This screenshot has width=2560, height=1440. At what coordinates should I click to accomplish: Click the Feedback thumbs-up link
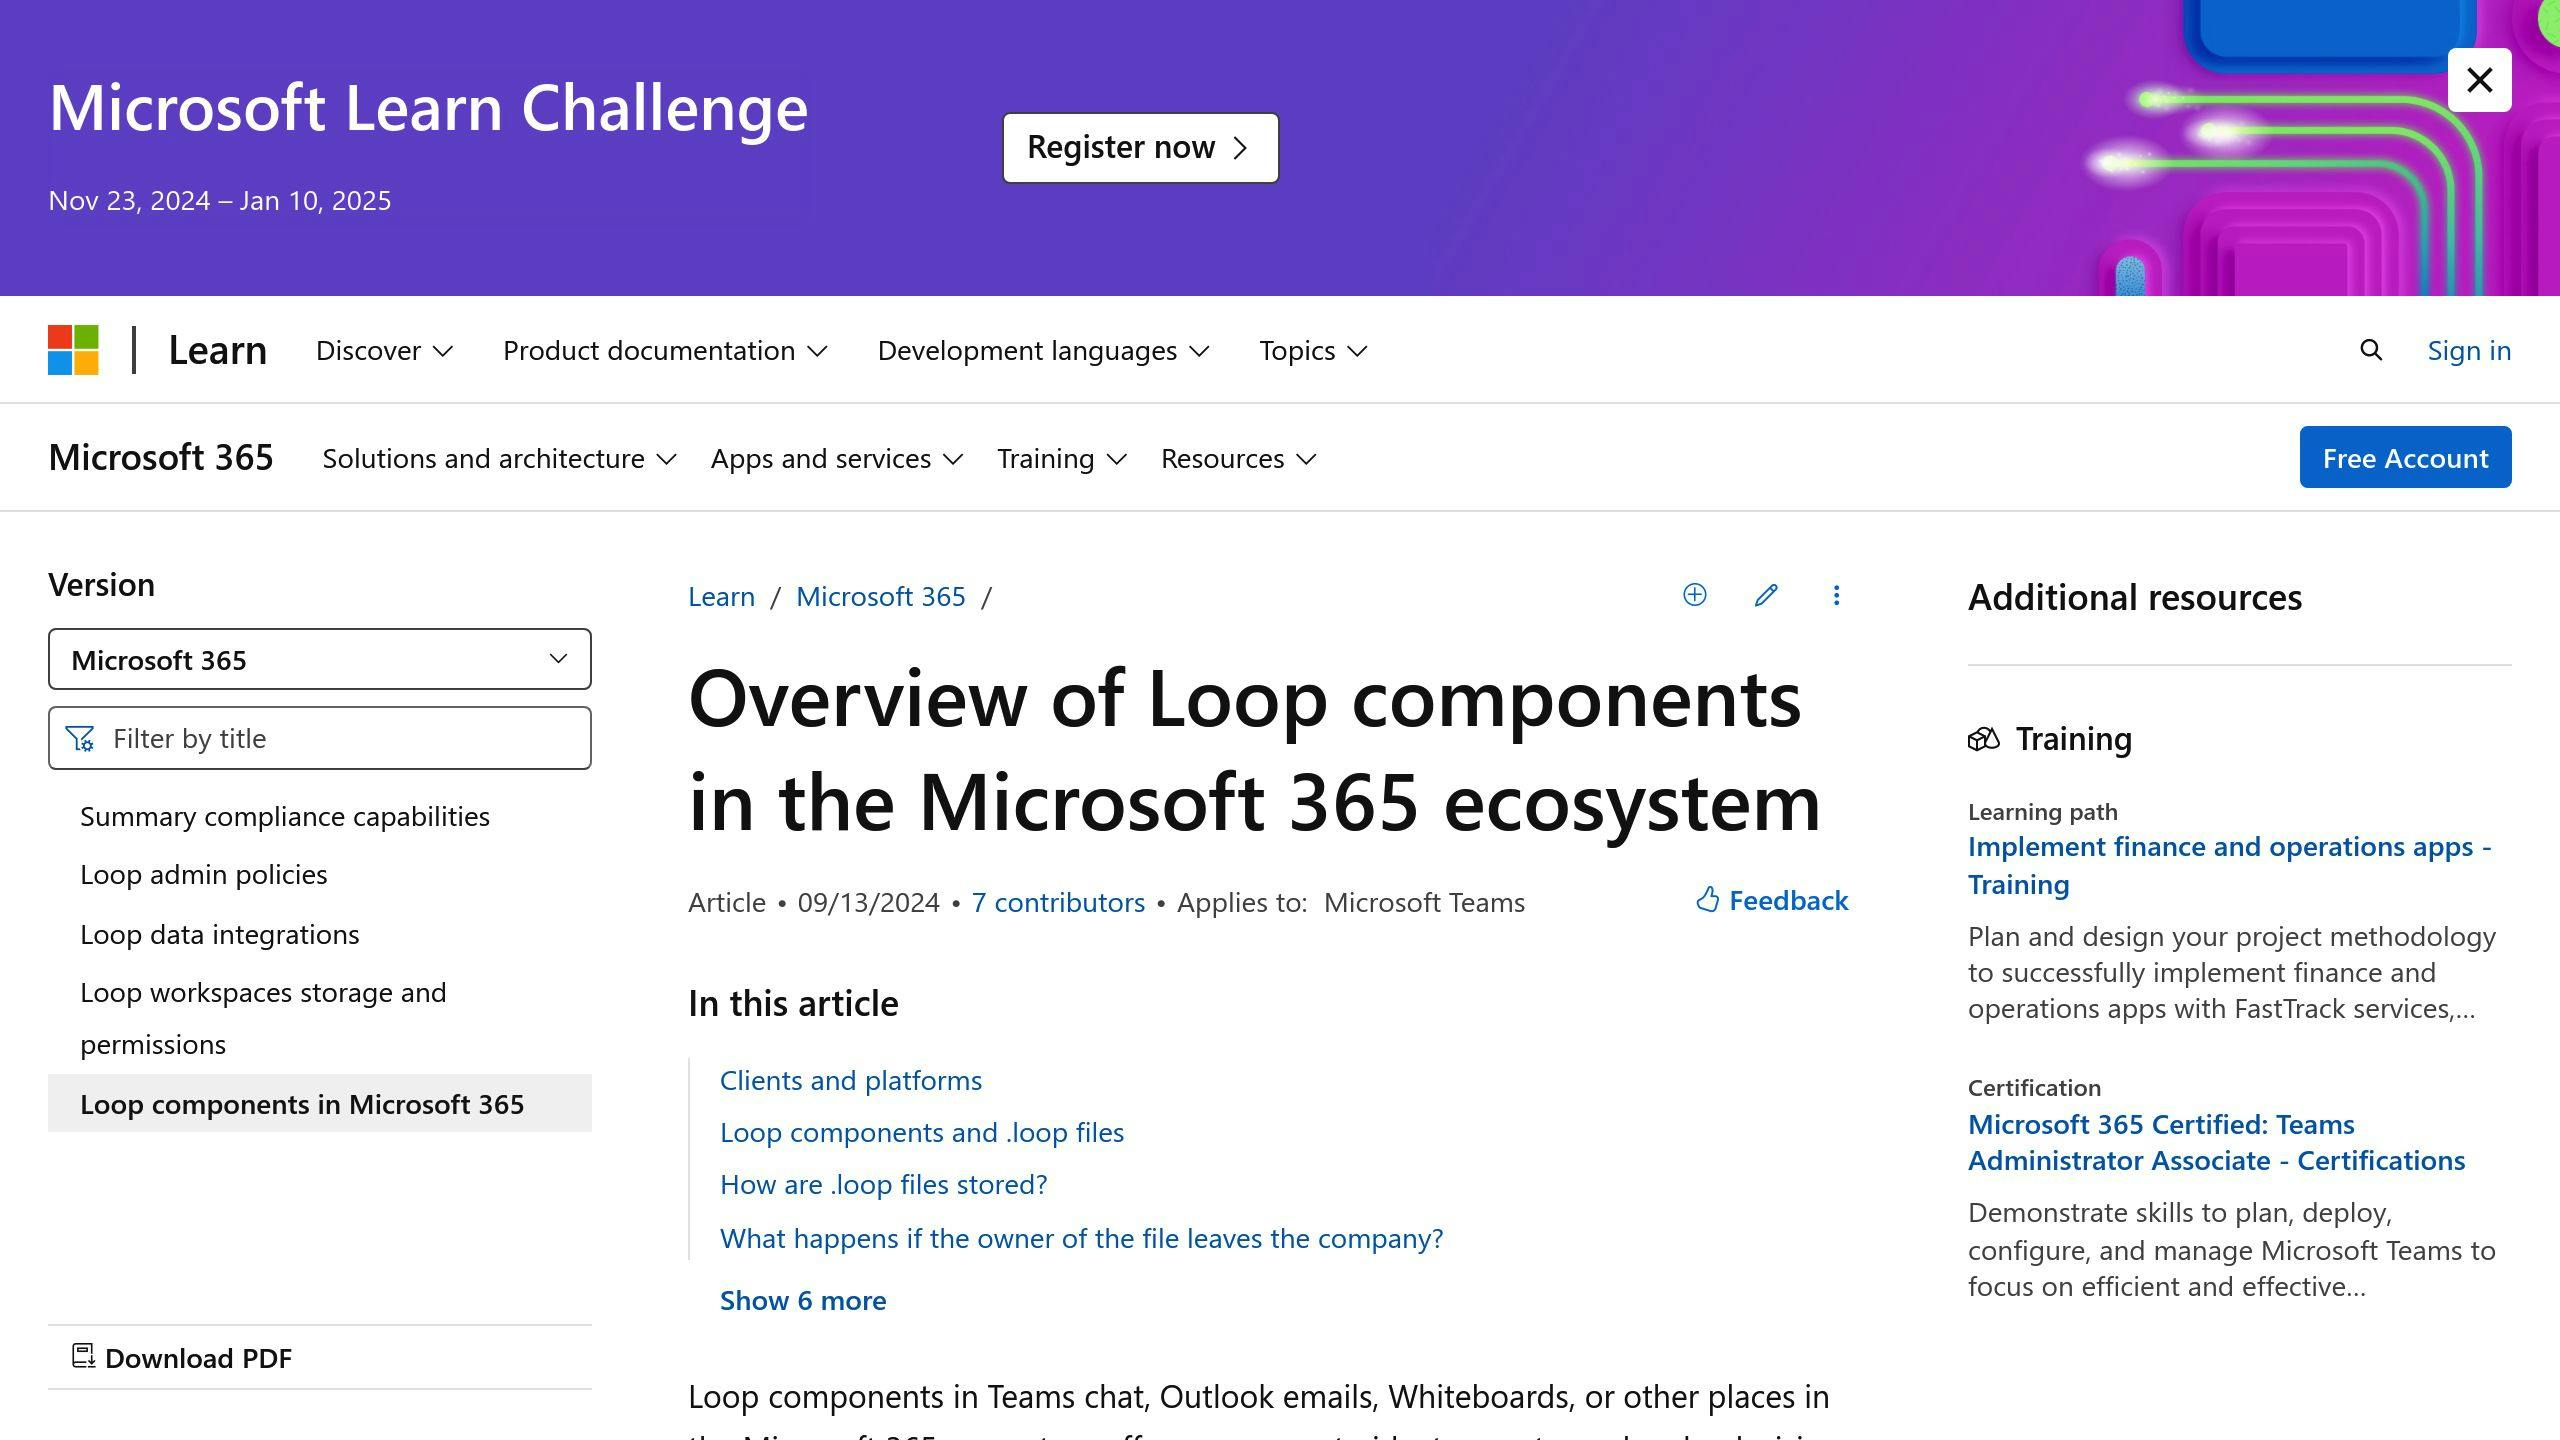(1772, 900)
